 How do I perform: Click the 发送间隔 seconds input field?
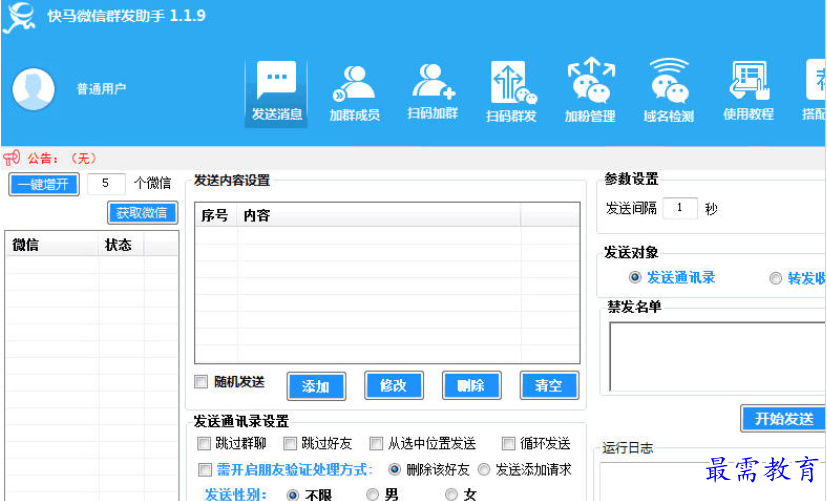coord(680,208)
